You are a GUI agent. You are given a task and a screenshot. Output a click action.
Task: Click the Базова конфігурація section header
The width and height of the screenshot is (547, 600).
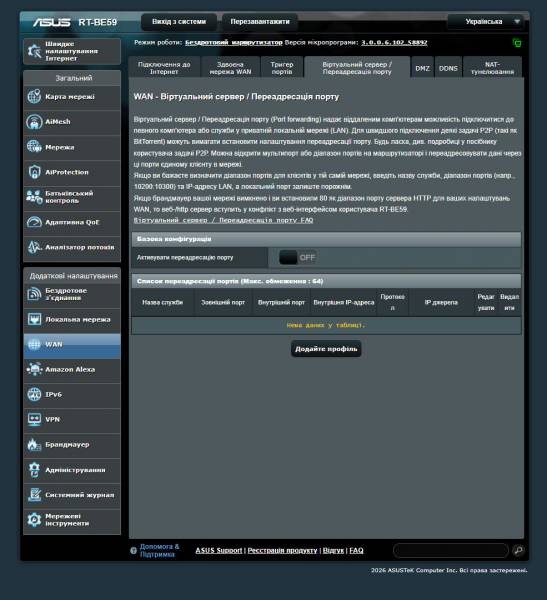(x=326, y=239)
